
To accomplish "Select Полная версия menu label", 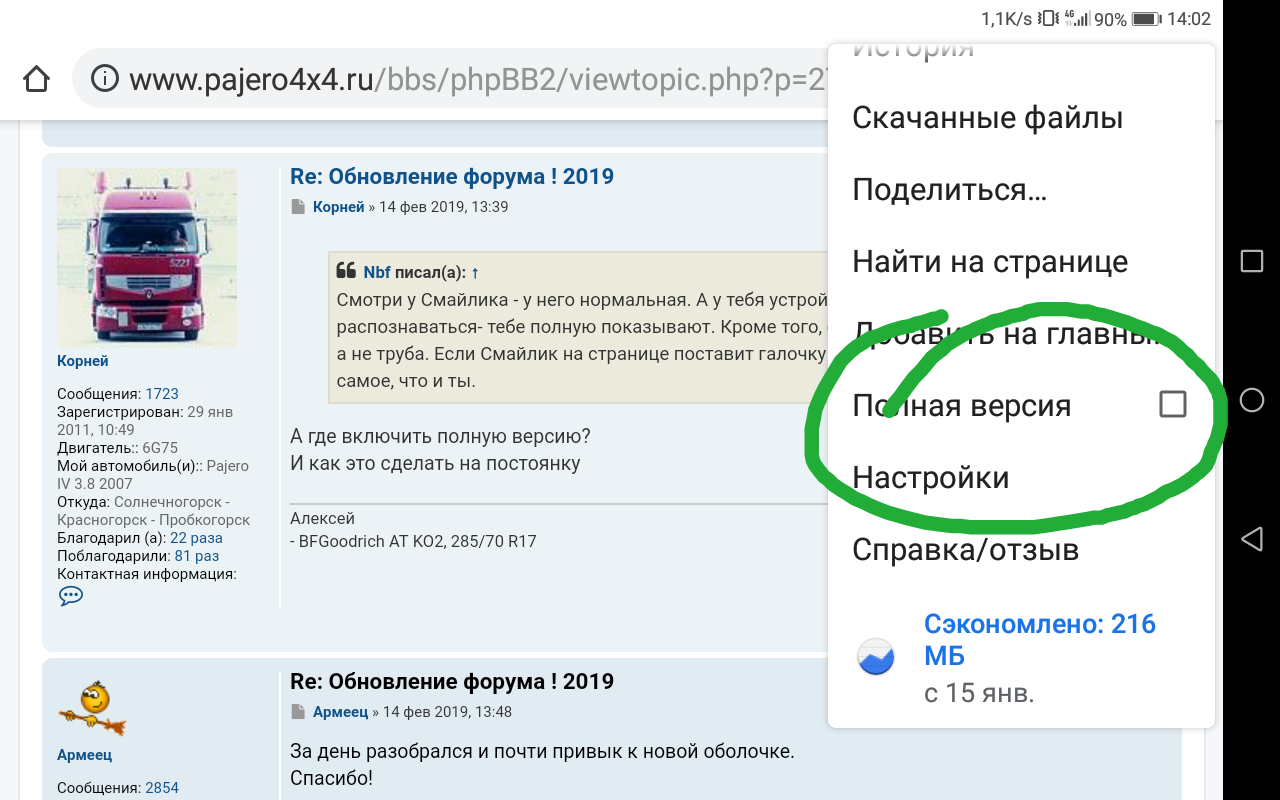I will click(961, 406).
